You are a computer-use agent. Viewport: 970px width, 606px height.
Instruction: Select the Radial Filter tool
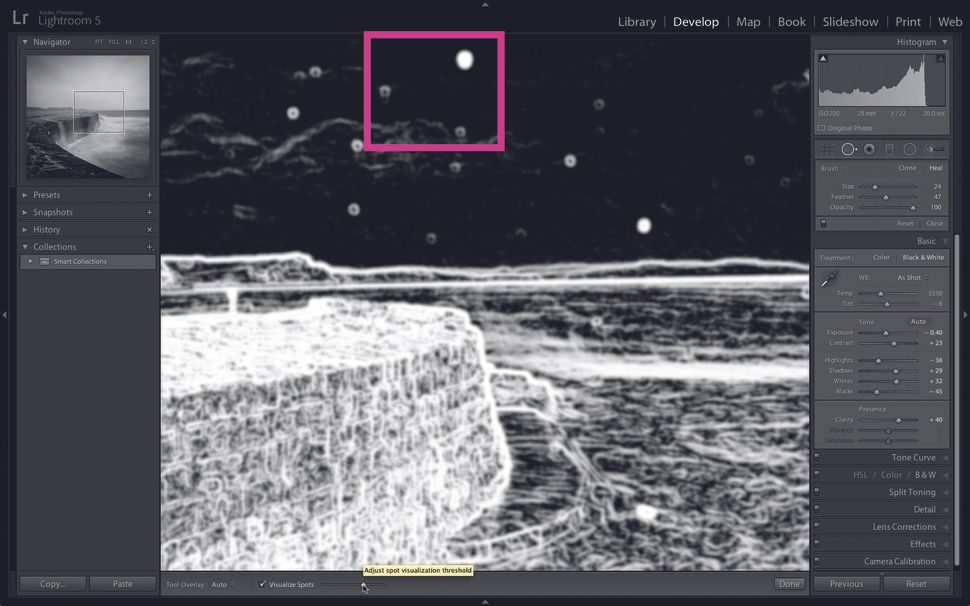click(x=910, y=148)
